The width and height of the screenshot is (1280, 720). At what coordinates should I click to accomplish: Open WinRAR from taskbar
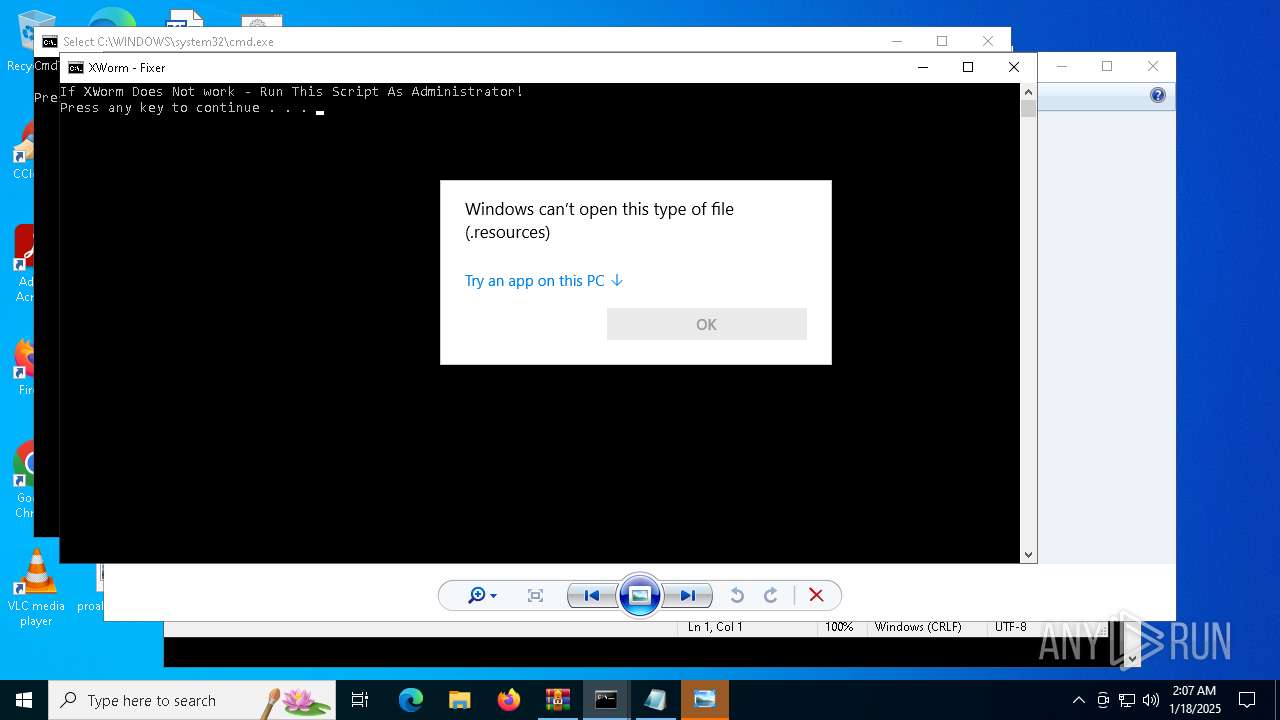(558, 700)
